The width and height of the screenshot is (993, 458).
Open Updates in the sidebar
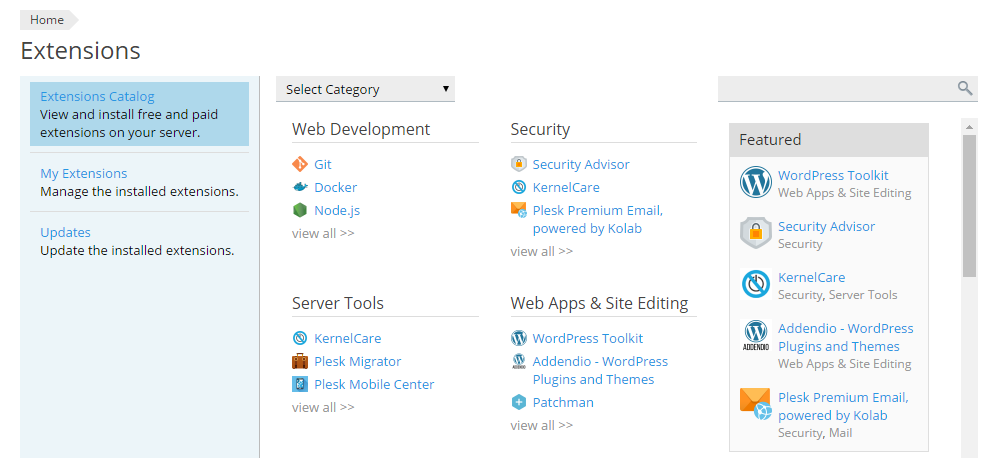(65, 232)
